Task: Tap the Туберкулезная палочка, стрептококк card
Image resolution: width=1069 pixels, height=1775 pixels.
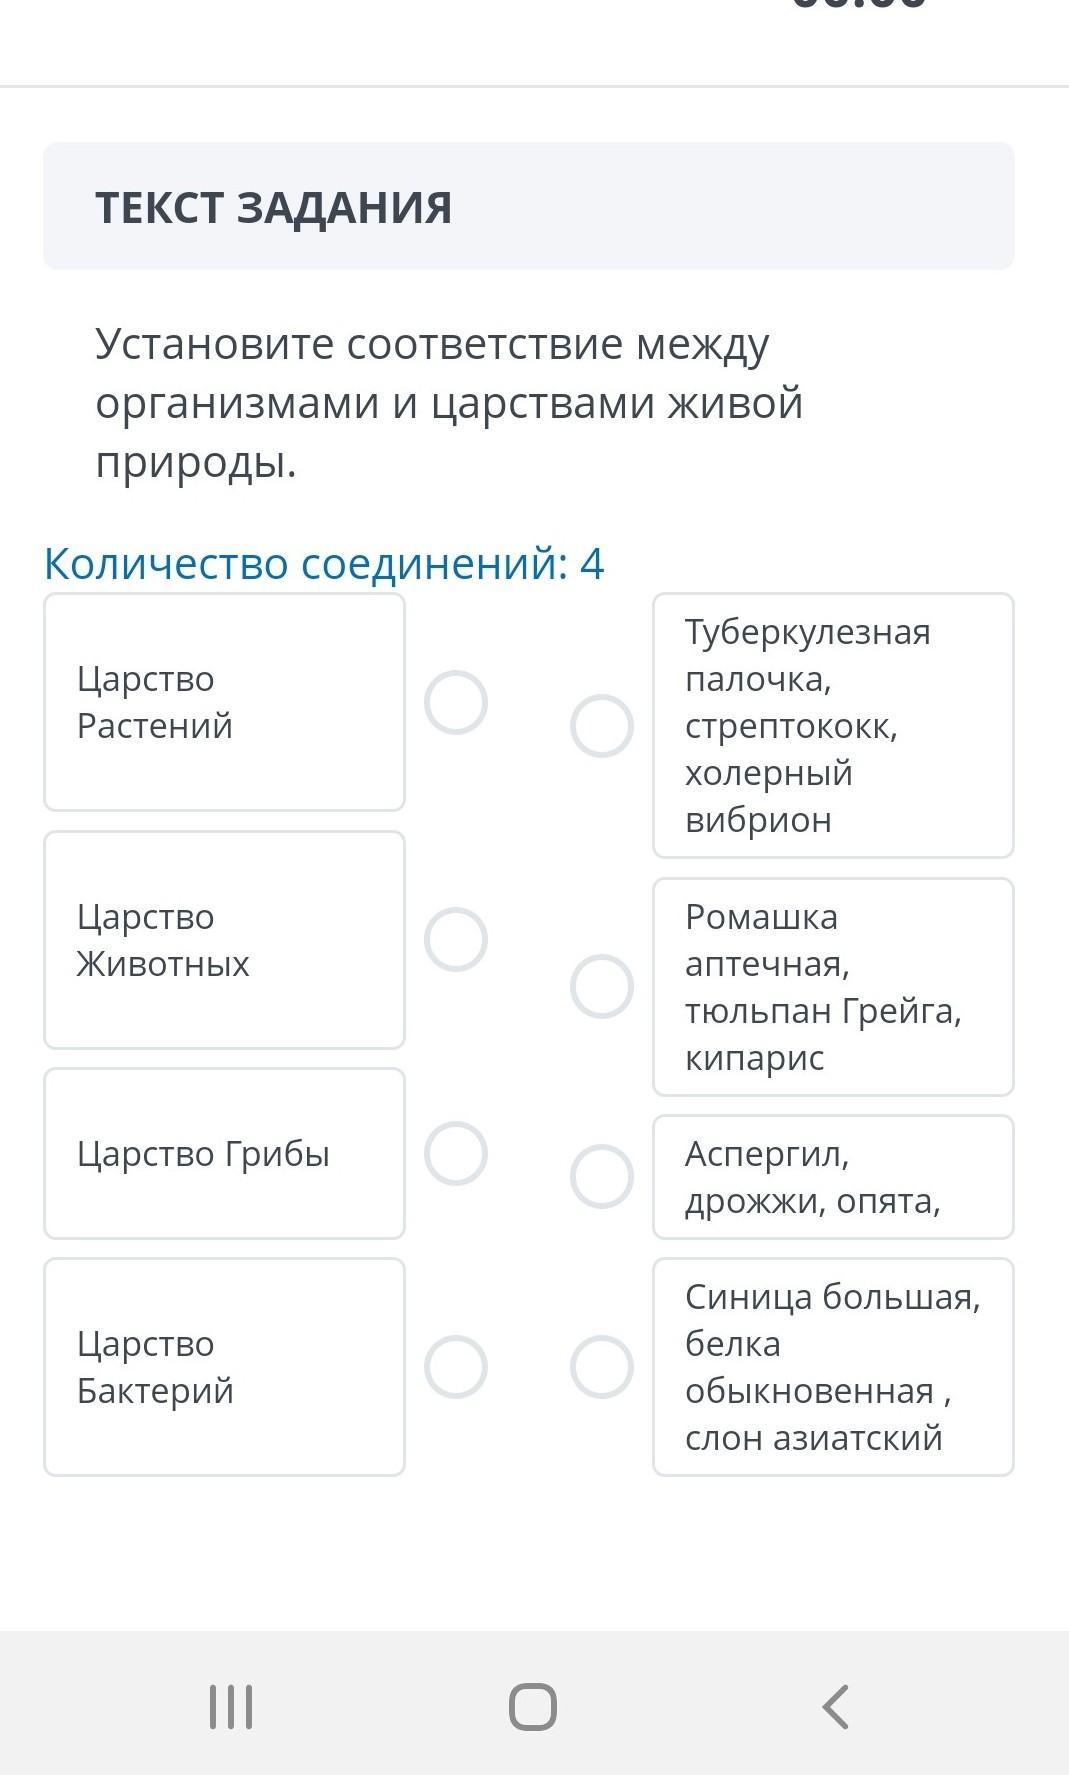Action: click(x=833, y=726)
